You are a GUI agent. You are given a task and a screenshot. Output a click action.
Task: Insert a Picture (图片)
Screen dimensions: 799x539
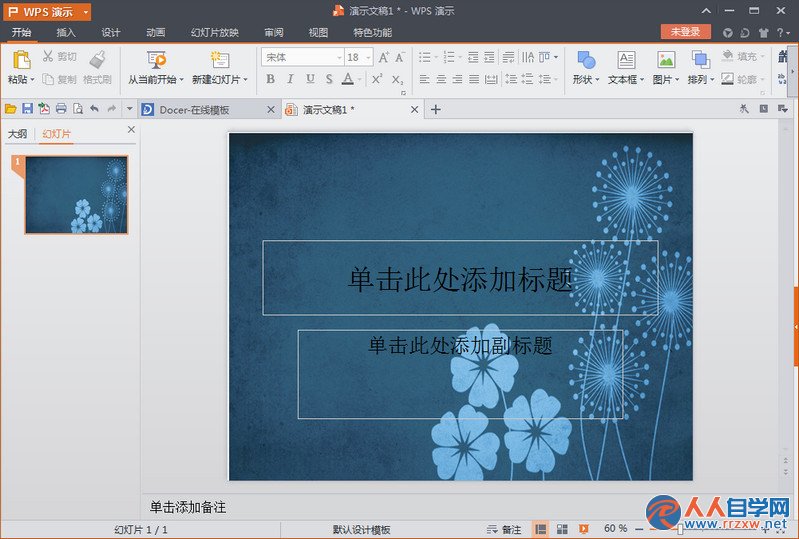665,67
